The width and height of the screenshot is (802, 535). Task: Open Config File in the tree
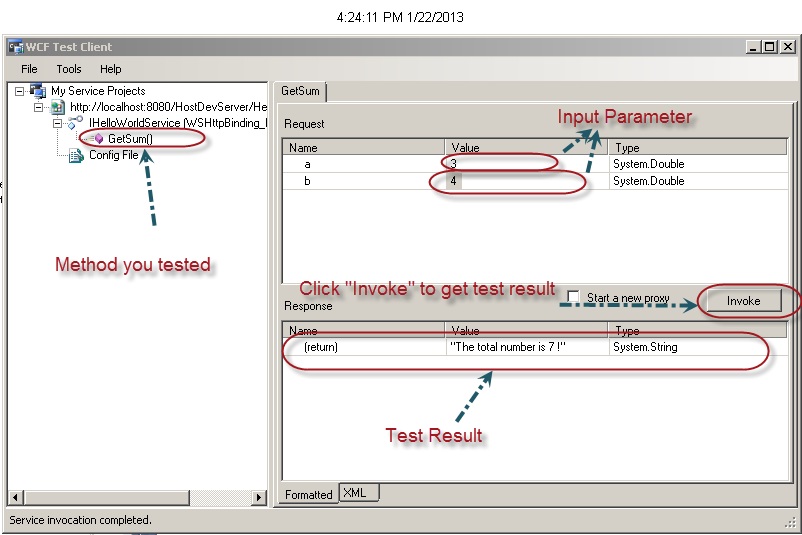(x=114, y=155)
